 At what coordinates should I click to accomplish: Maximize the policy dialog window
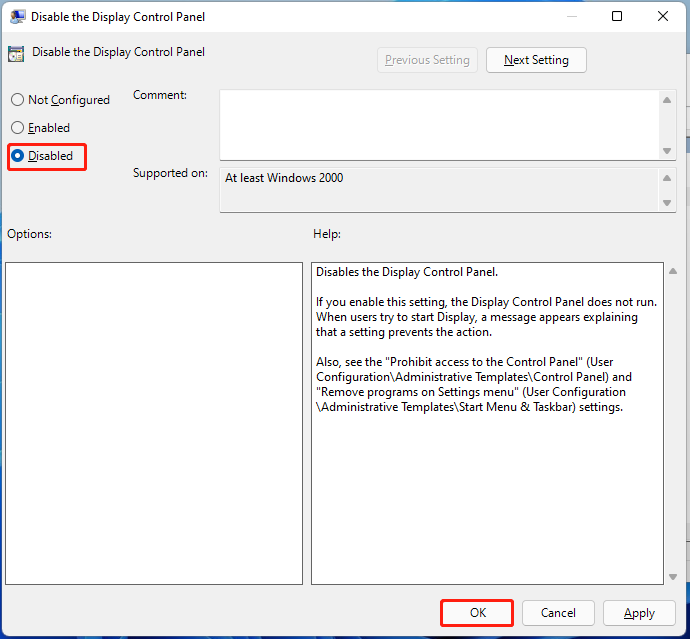[x=617, y=16]
